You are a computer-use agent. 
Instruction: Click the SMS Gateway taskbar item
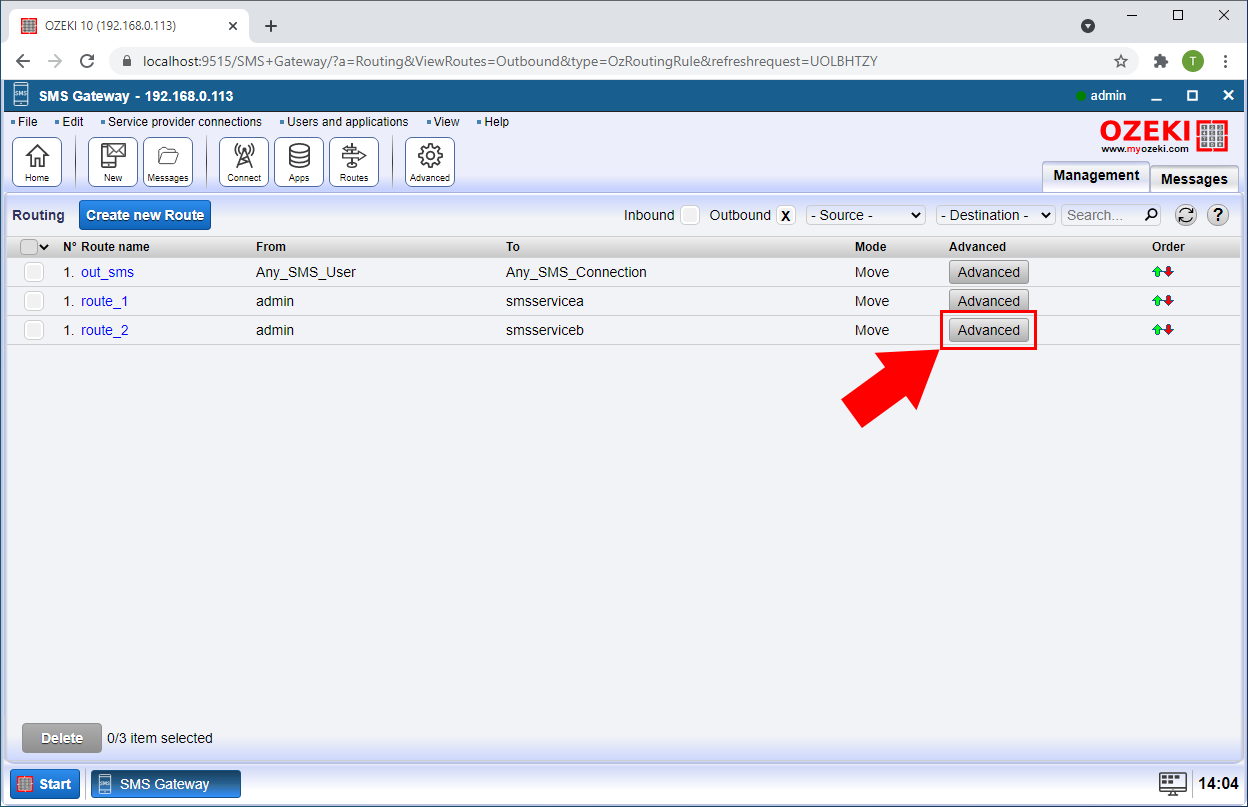tap(166, 784)
